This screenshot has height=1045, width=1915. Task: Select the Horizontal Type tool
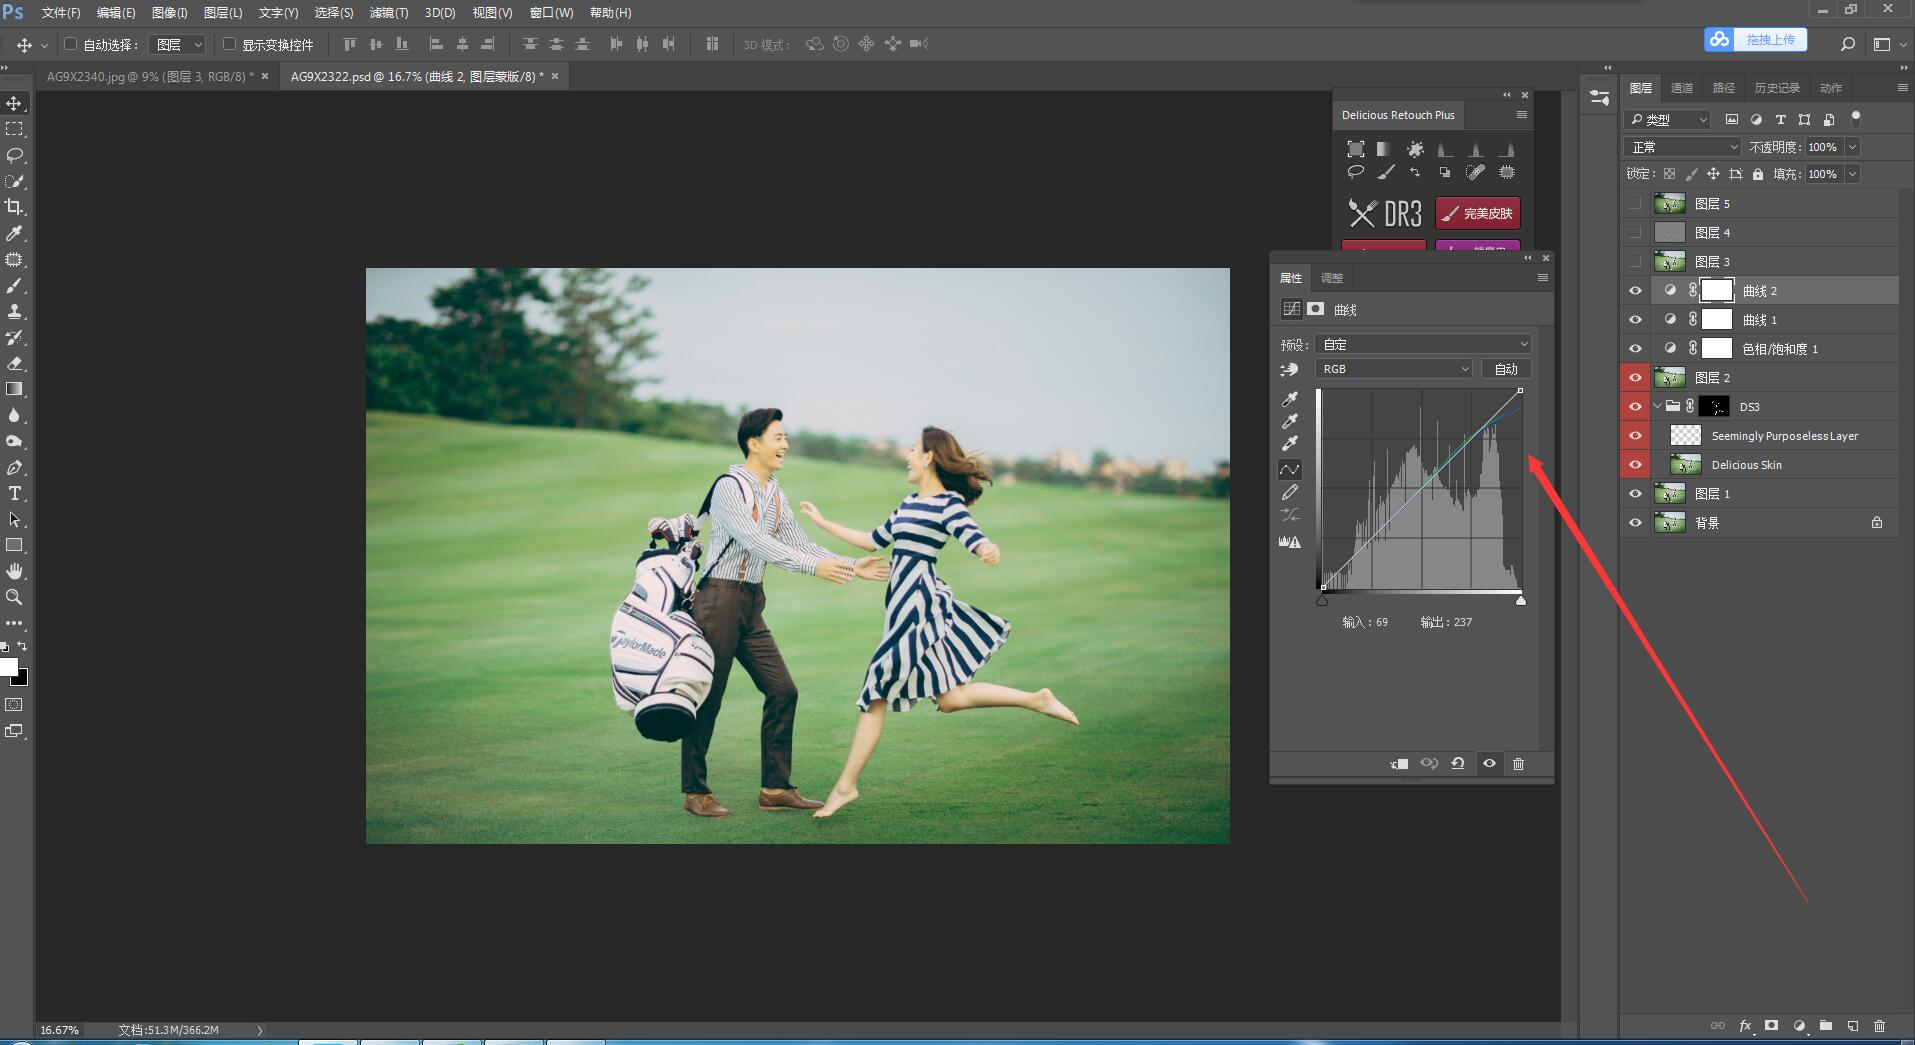point(14,493)
